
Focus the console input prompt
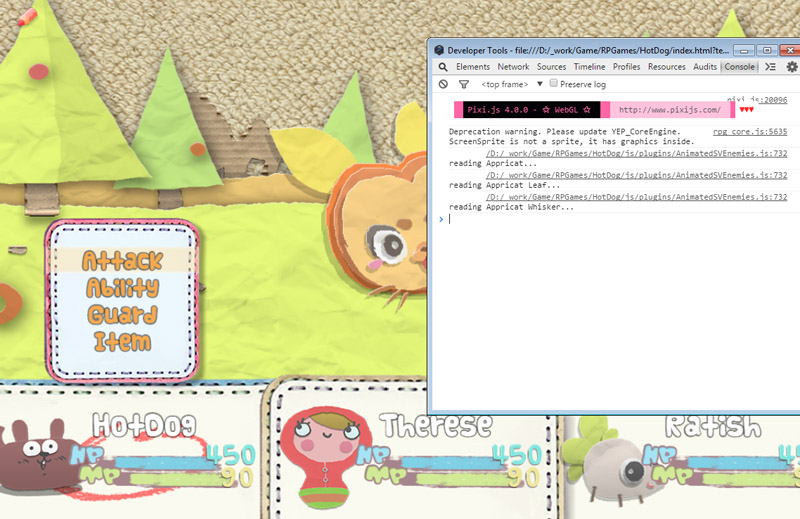tap(617, 219)
